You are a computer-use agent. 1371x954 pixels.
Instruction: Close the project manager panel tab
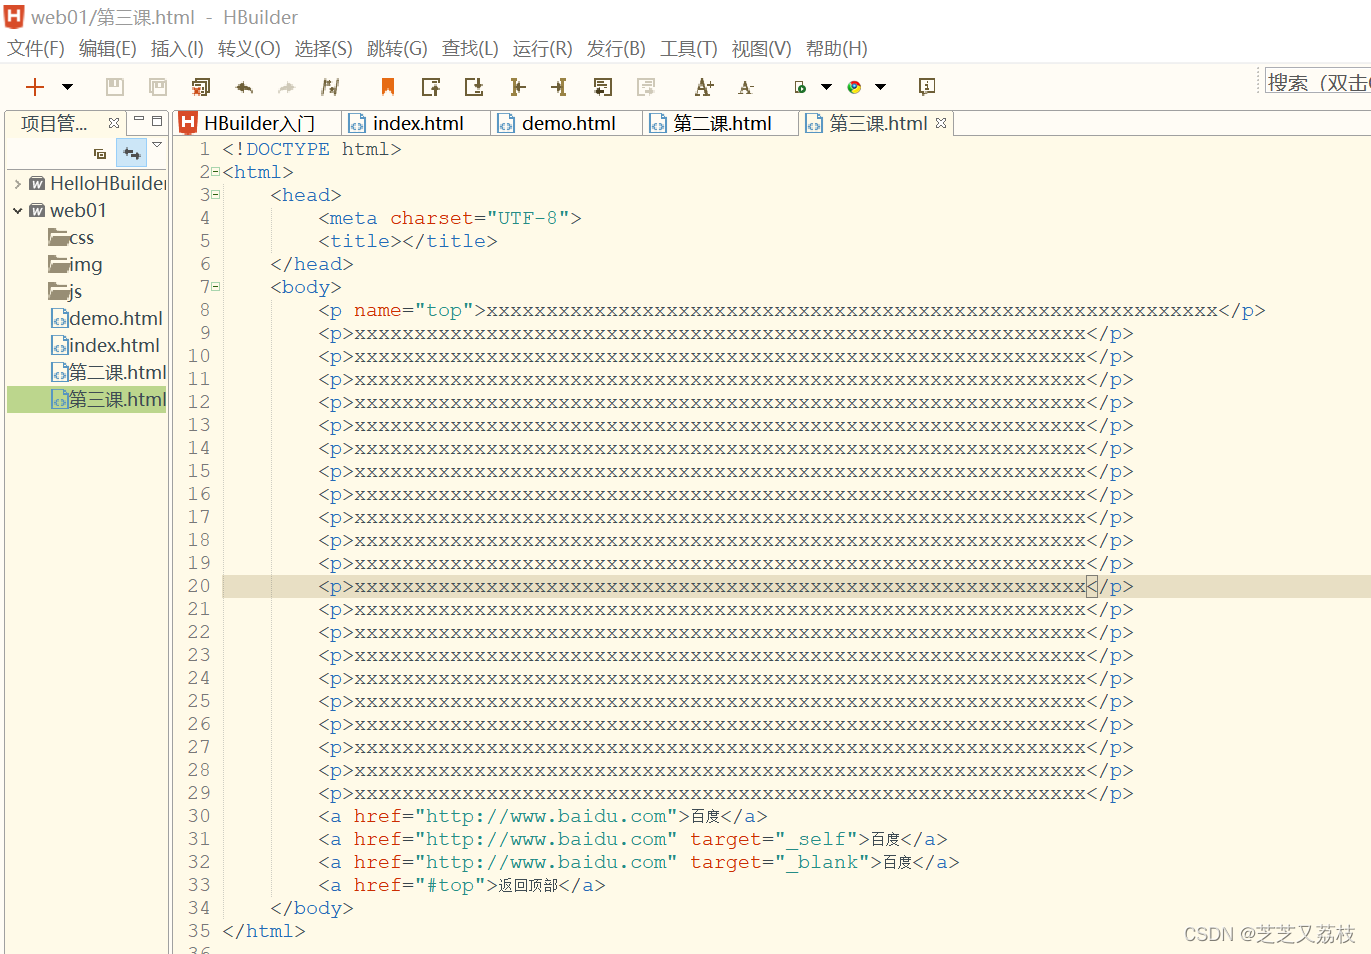coord(114,123)
